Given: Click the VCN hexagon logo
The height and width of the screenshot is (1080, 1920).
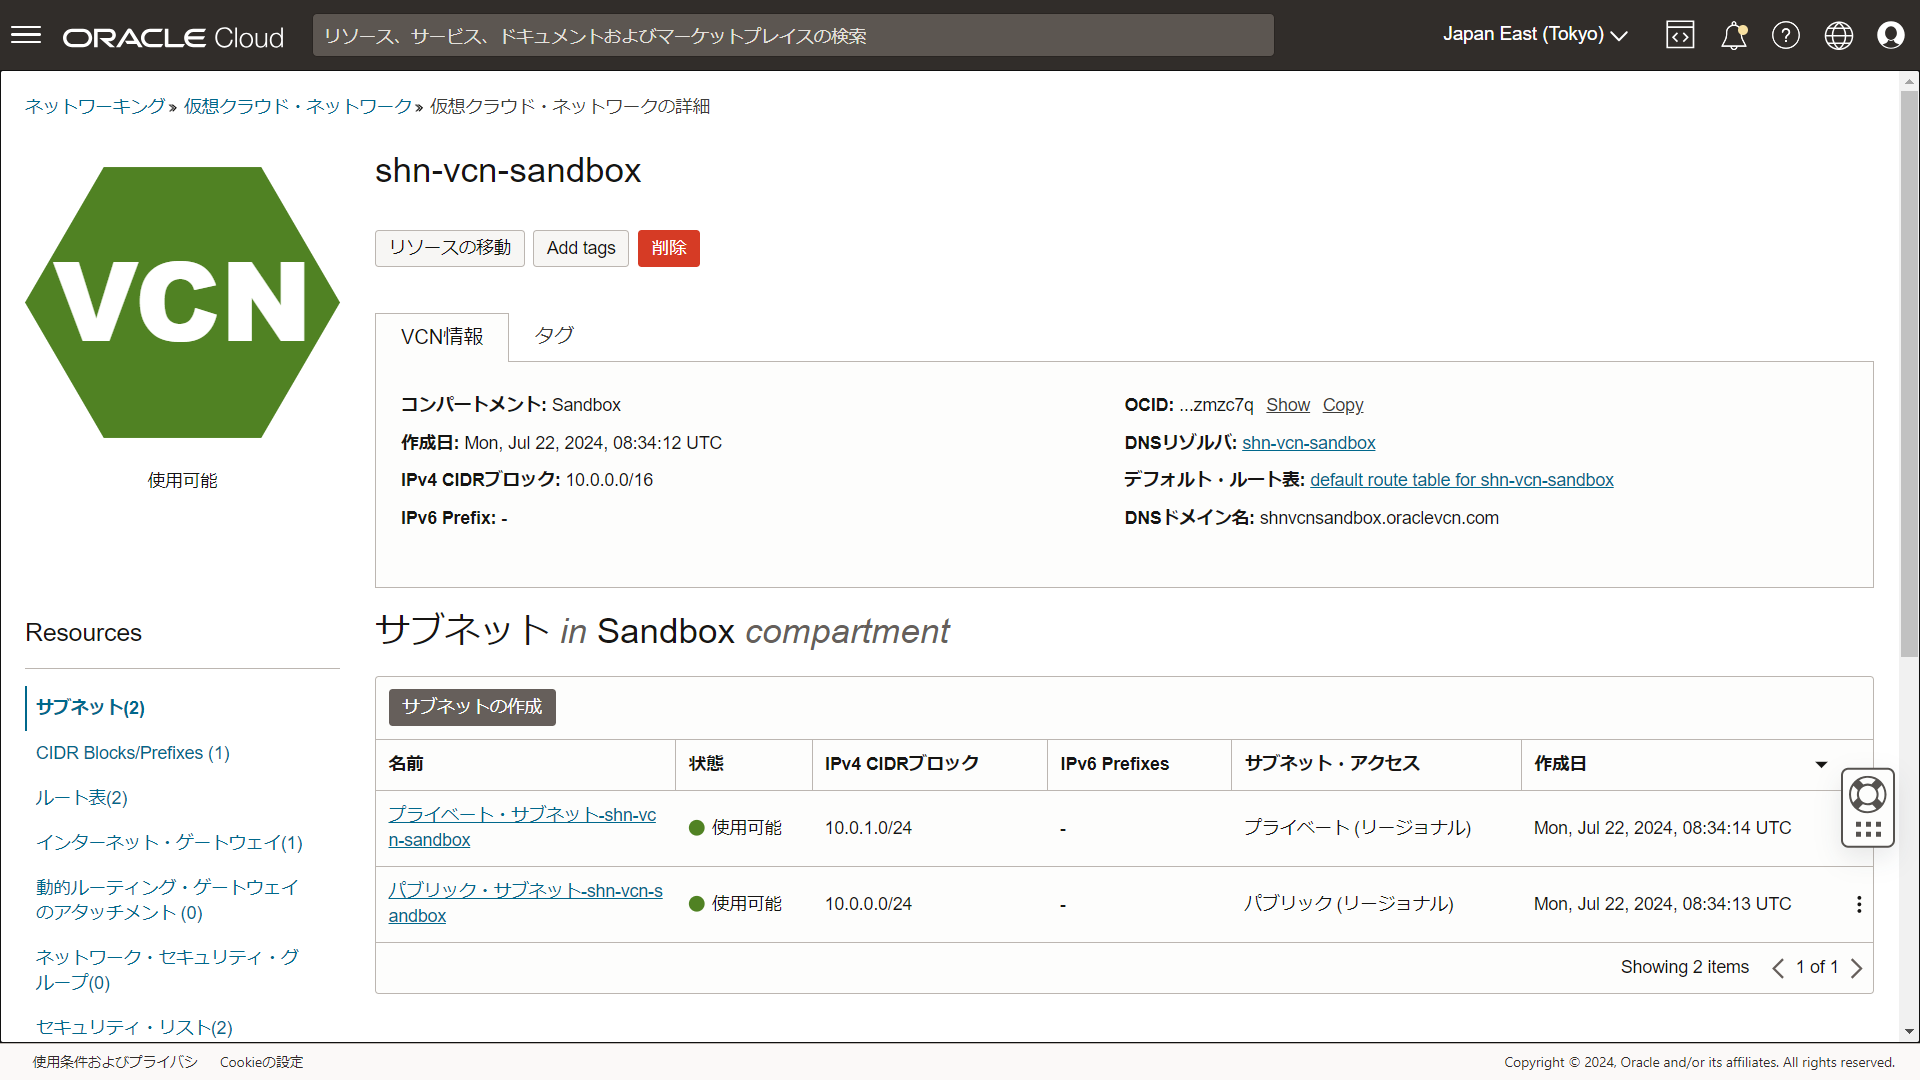Looking at the screenshot, I should tap(182, 302).
